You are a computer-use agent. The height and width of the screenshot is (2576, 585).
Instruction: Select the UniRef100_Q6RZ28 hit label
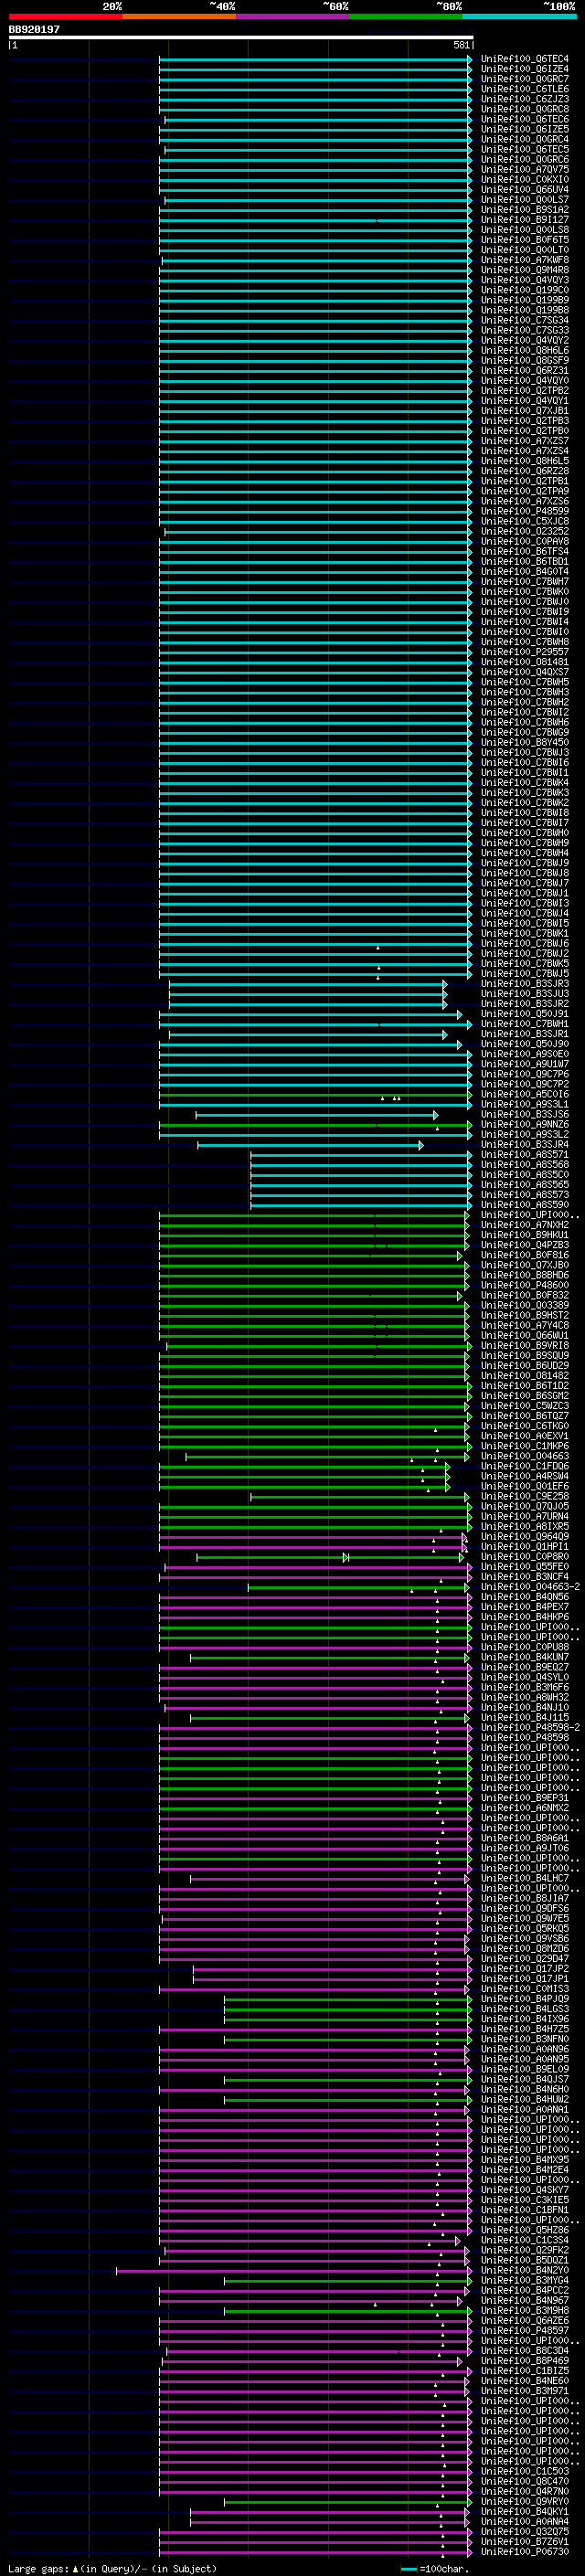(525, 471)
